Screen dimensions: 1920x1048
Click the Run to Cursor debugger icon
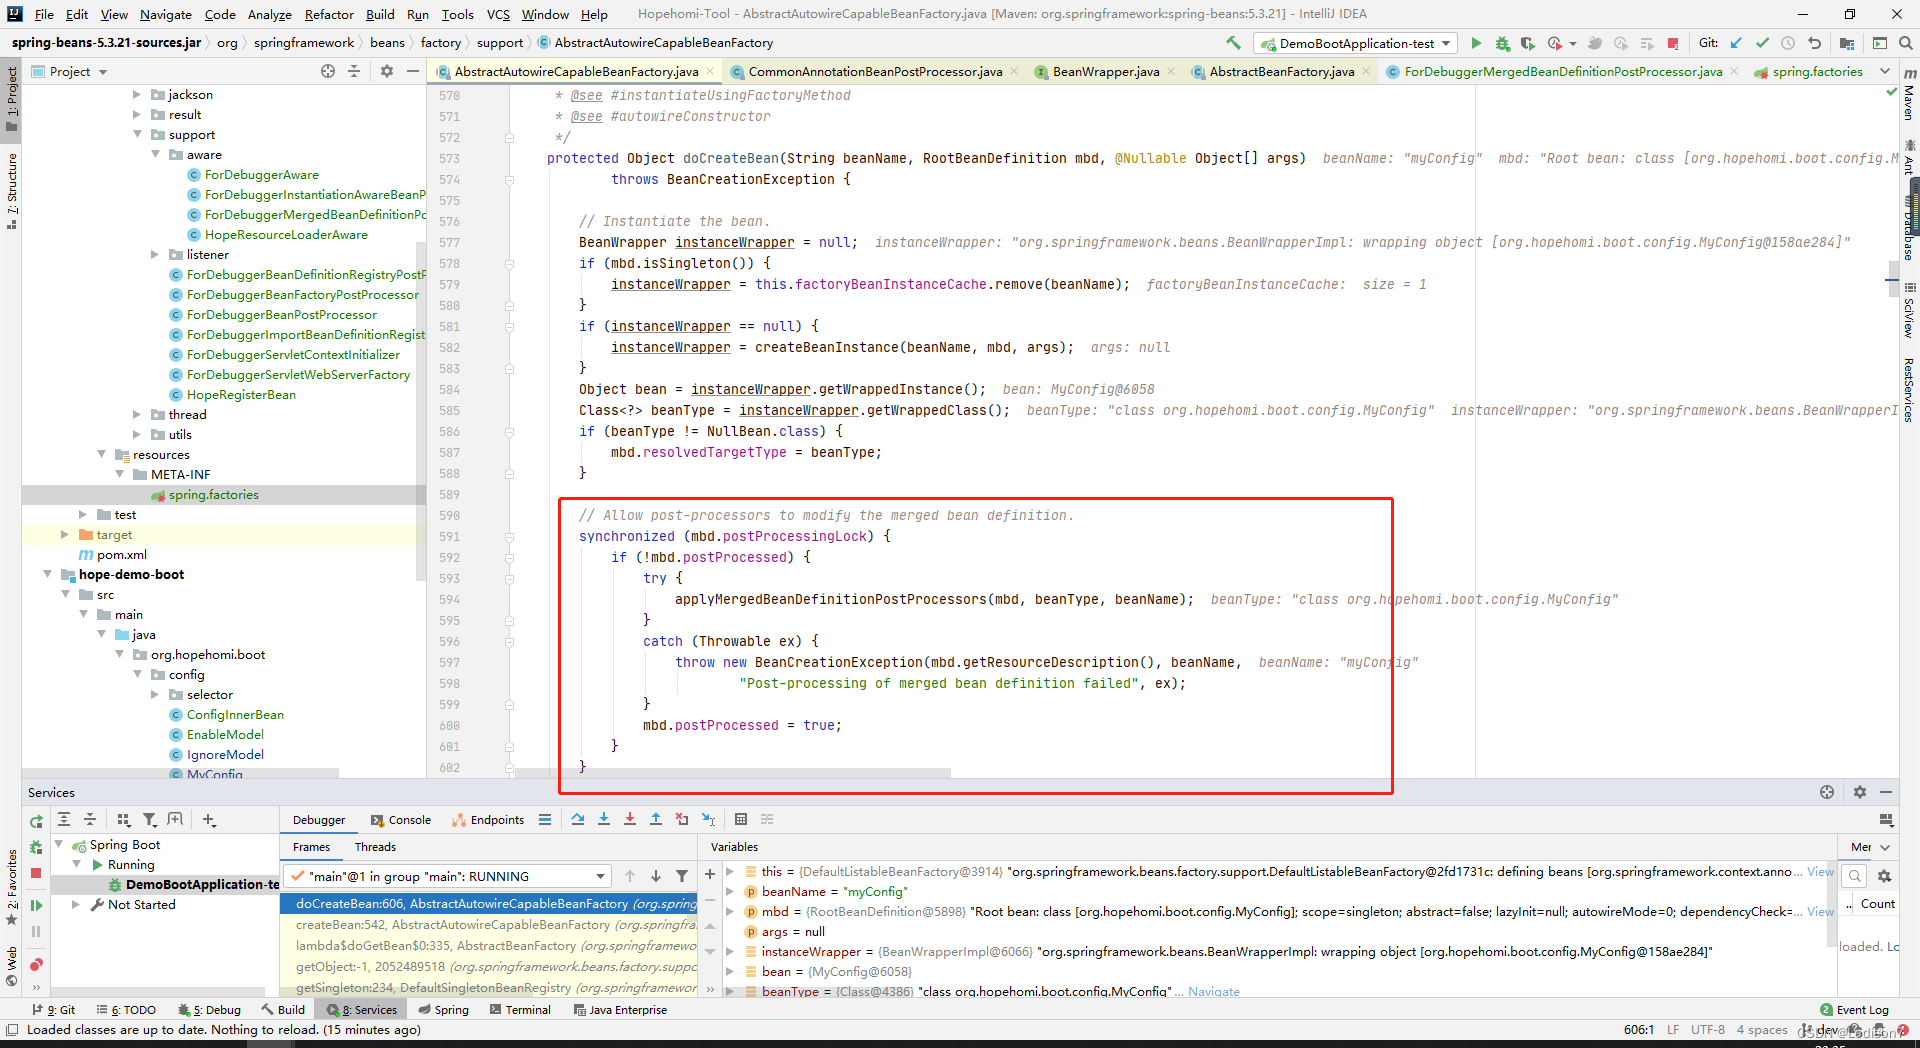pyautogui.click(x=708, y=819)
